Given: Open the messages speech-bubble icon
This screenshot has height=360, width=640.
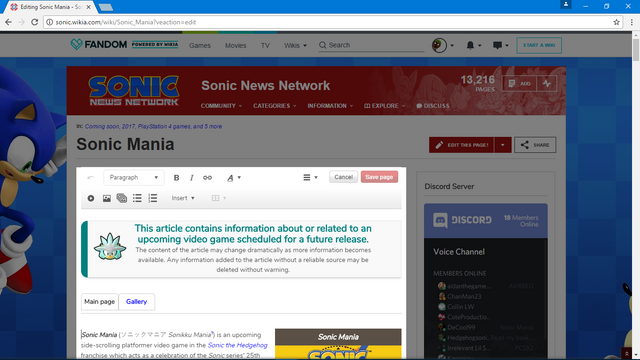Looking at the screenshot, I should 500,45.
